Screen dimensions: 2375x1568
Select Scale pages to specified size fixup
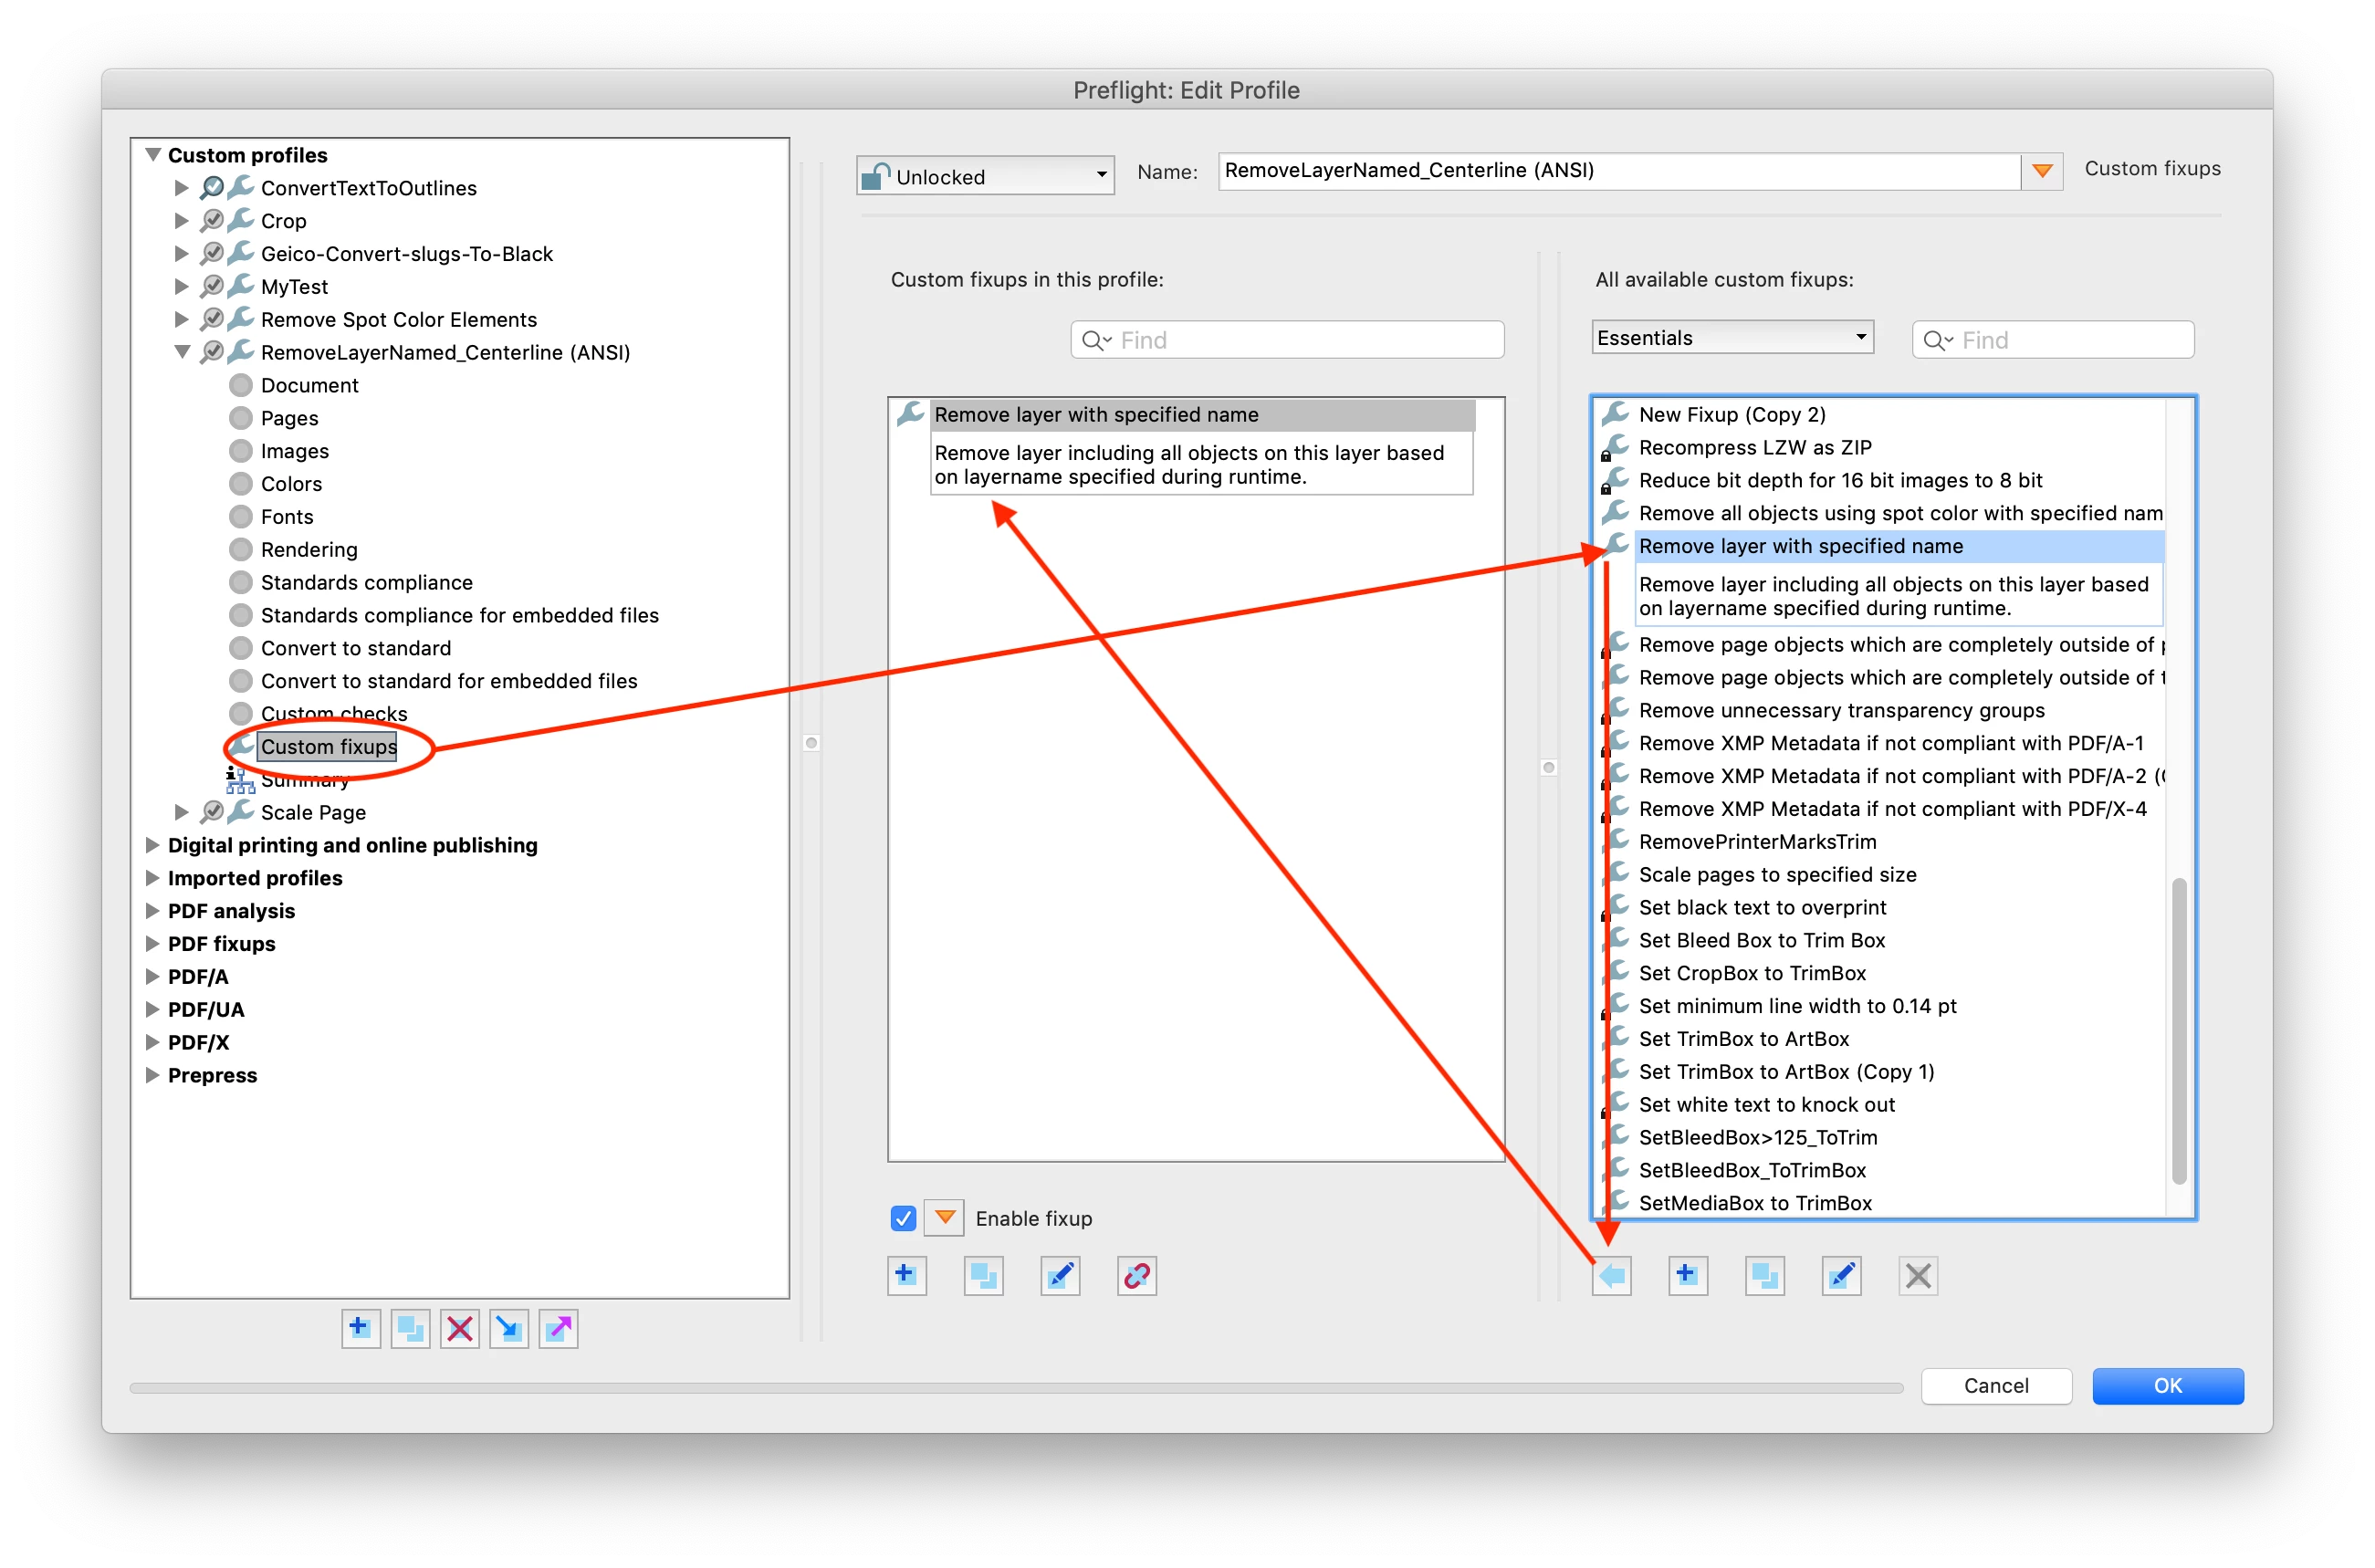[1777, 874]
